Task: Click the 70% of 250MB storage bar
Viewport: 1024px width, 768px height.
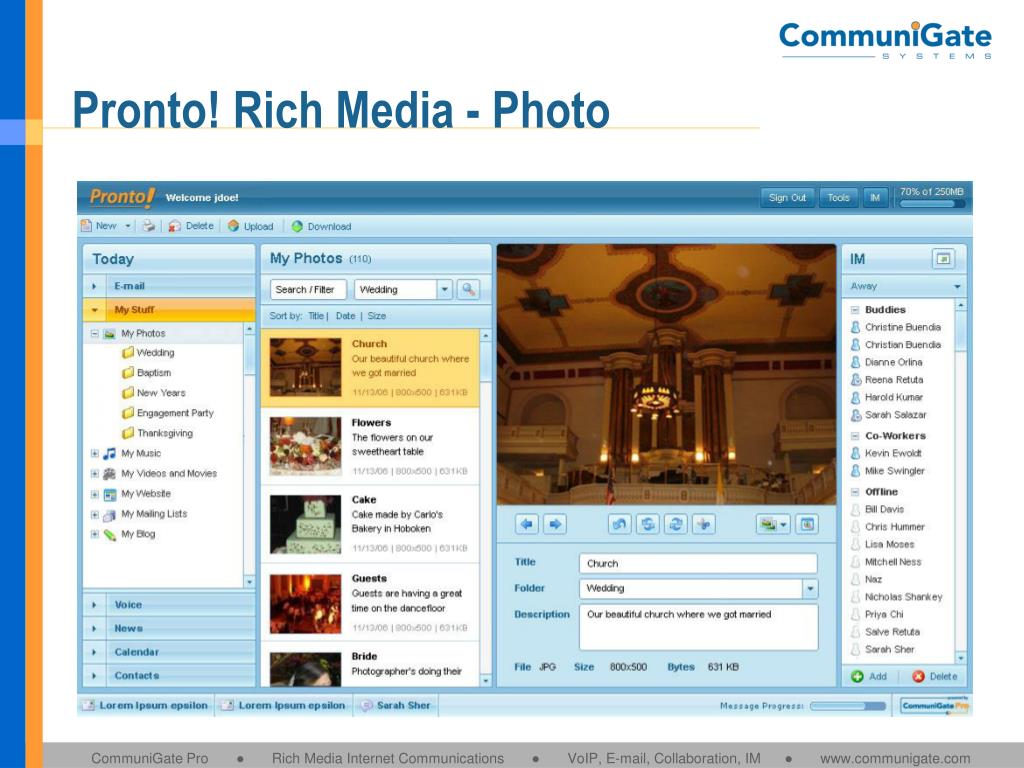Action: tap(932, 204)
